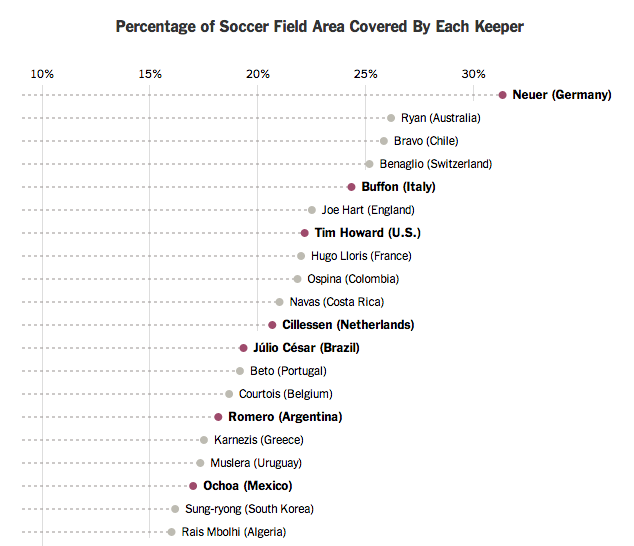Click the 20% axis tick label

[258, 74]
